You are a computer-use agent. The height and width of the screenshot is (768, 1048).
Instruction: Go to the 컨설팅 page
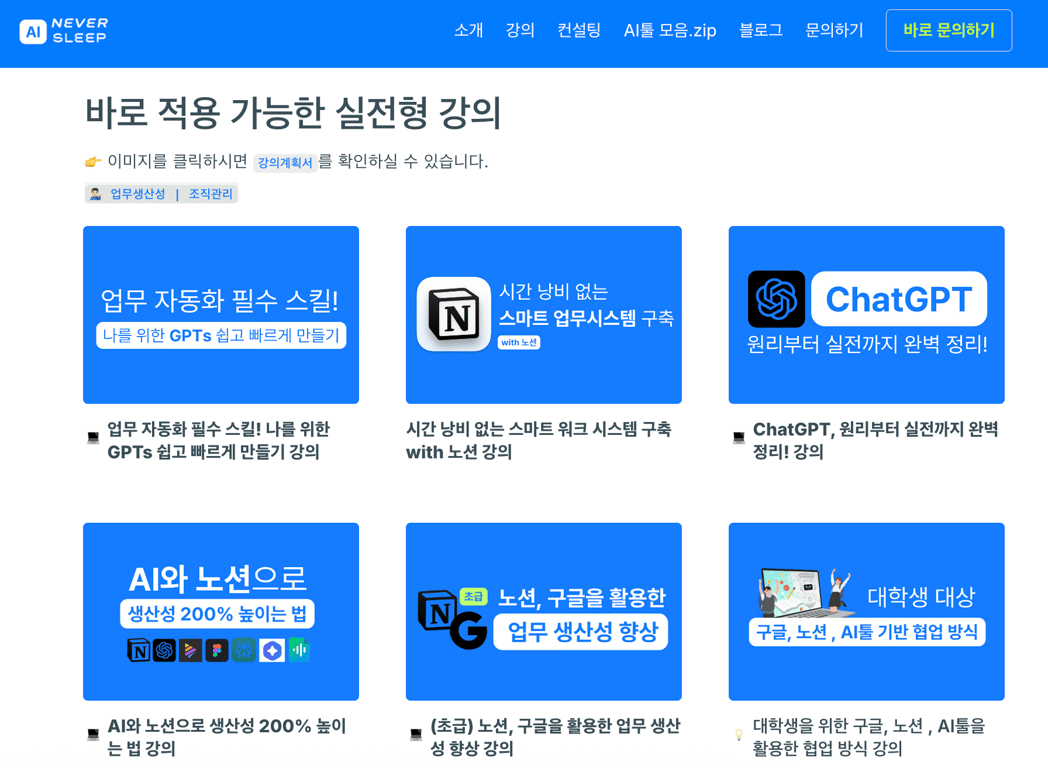point(579,30)
